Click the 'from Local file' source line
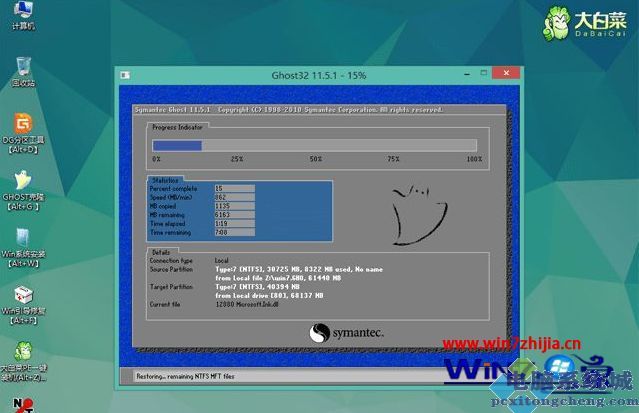The image size is (639, 413). coord(278,278)
